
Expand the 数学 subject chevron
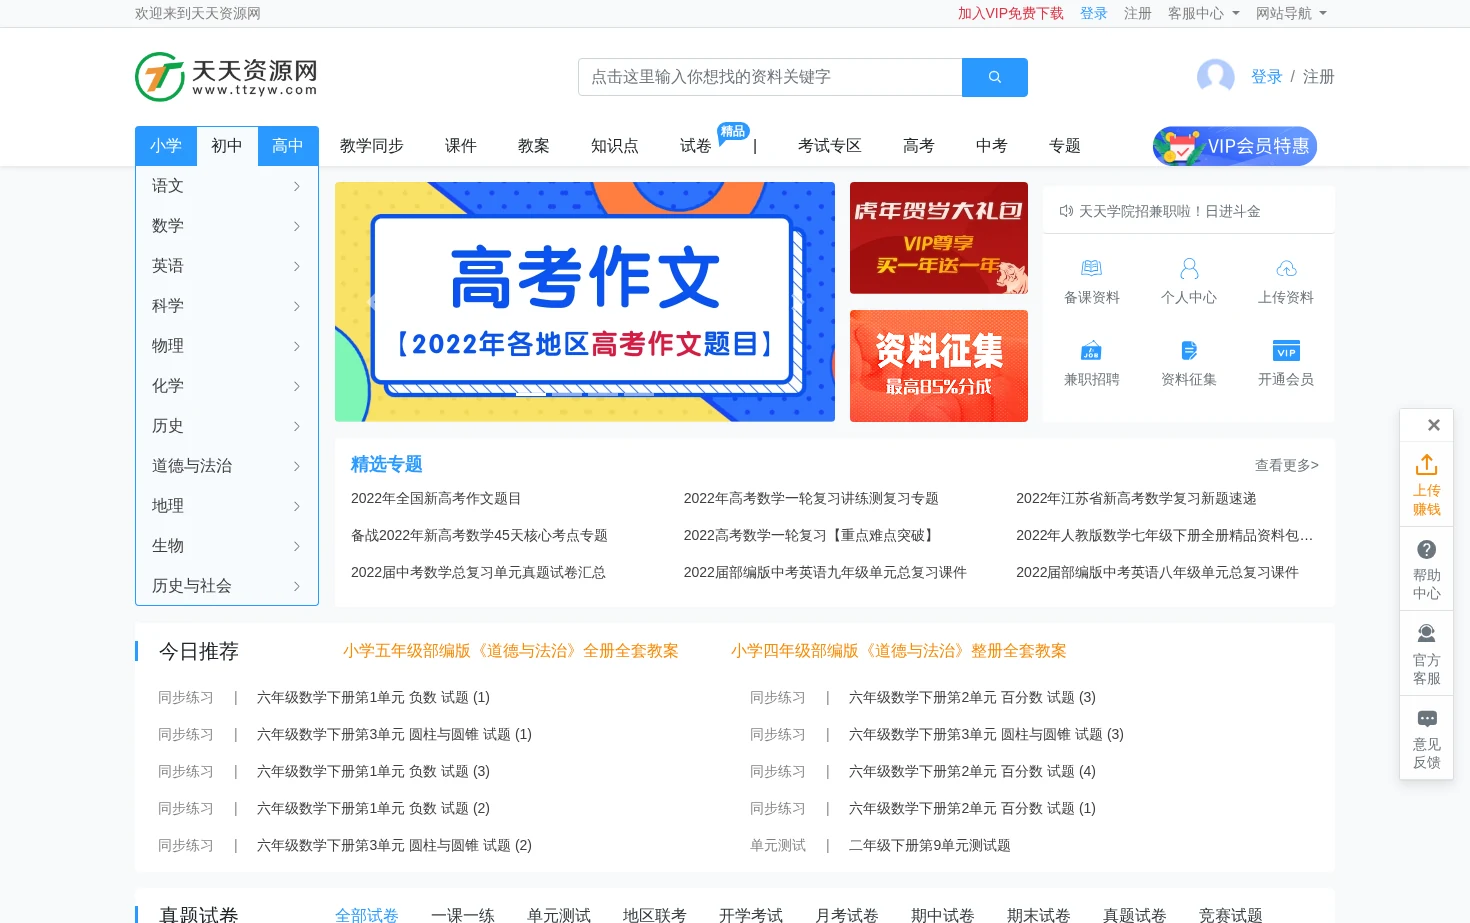click(x=297, y=226)
